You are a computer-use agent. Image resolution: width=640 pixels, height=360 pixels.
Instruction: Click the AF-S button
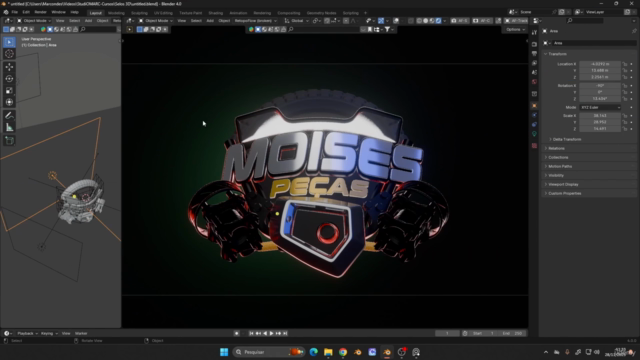tap(459, 20)
